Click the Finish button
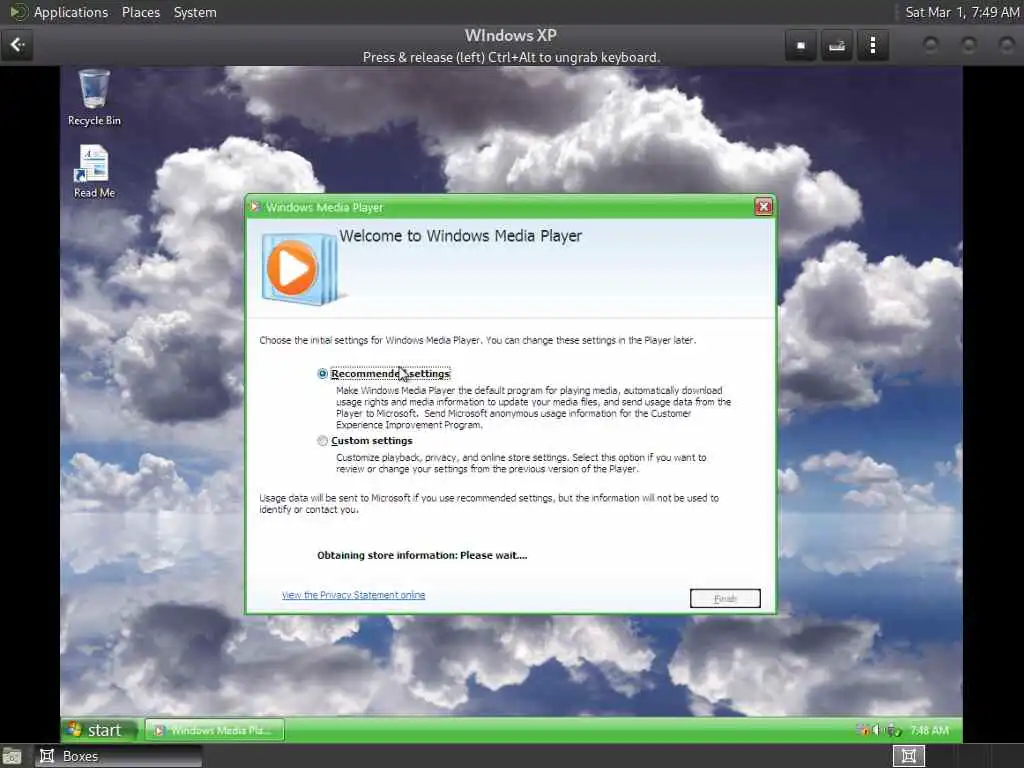Viewport: 1024px width, 768px height. tap(725, 598)
